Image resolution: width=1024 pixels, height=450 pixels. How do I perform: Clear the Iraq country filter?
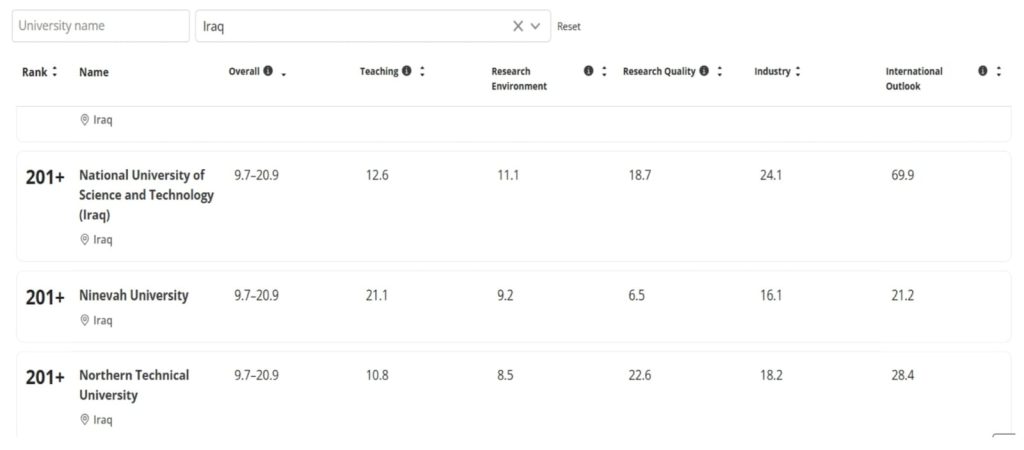(518, 27)
